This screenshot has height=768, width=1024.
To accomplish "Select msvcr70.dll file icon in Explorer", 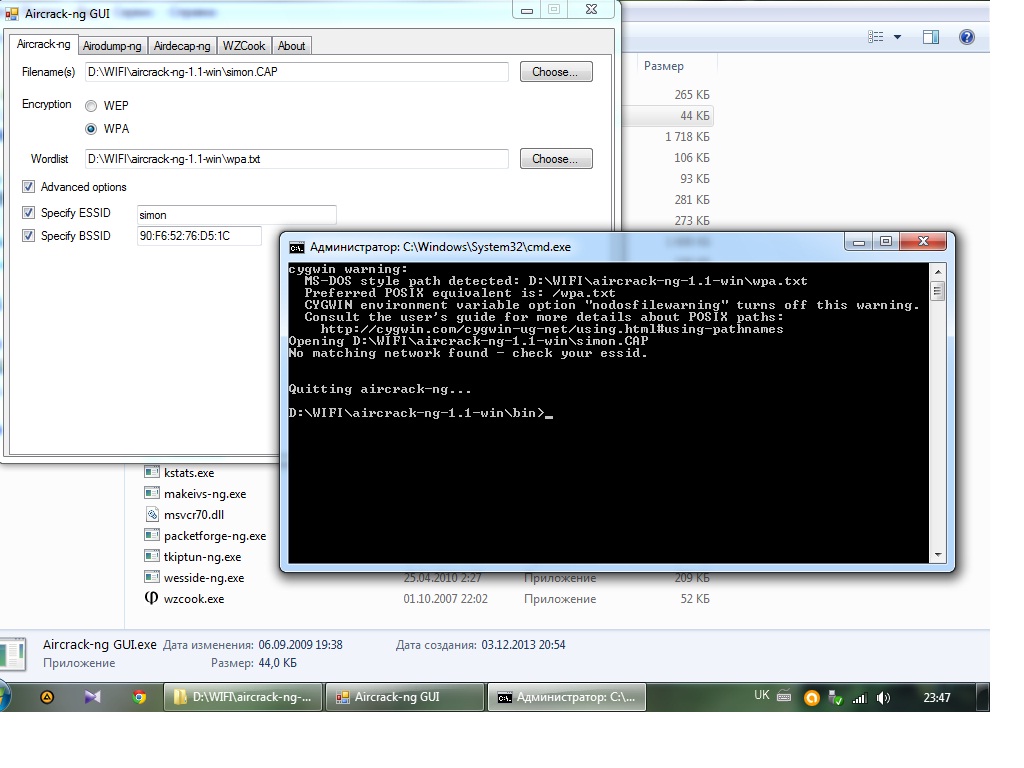I will point(152,514).
